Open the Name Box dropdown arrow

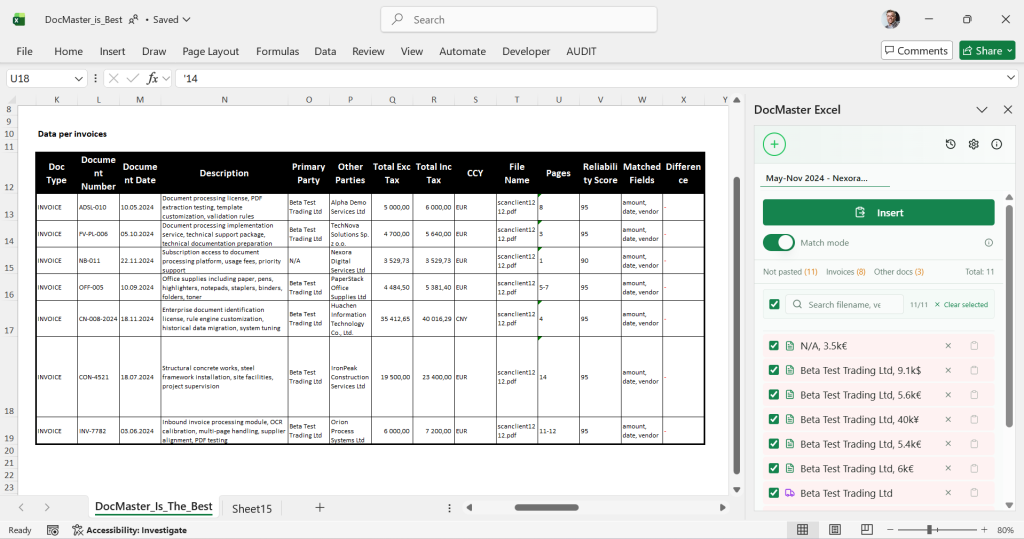(x=78, y=78)
